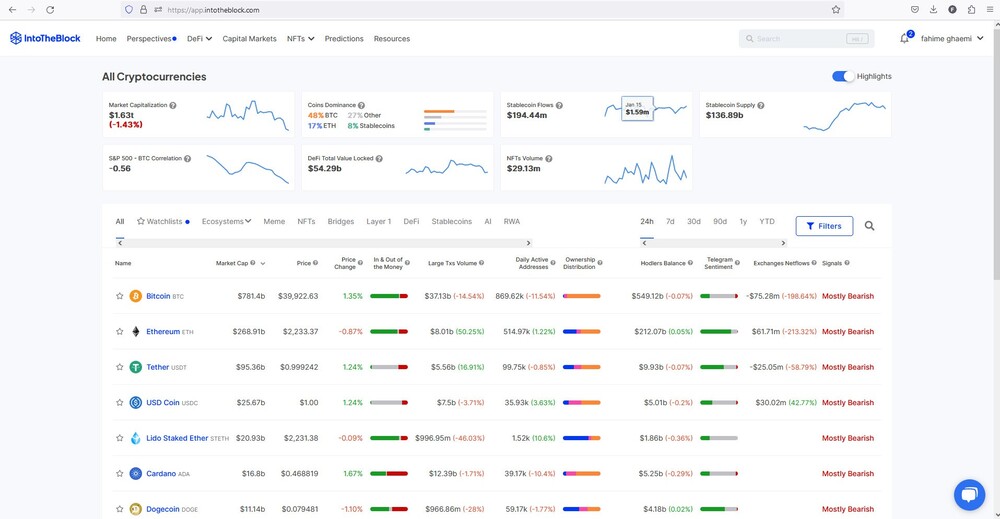Screen dimensions: 1000x519
Task: Click Stablecoin Supply help icon
Action: [761, 105]
